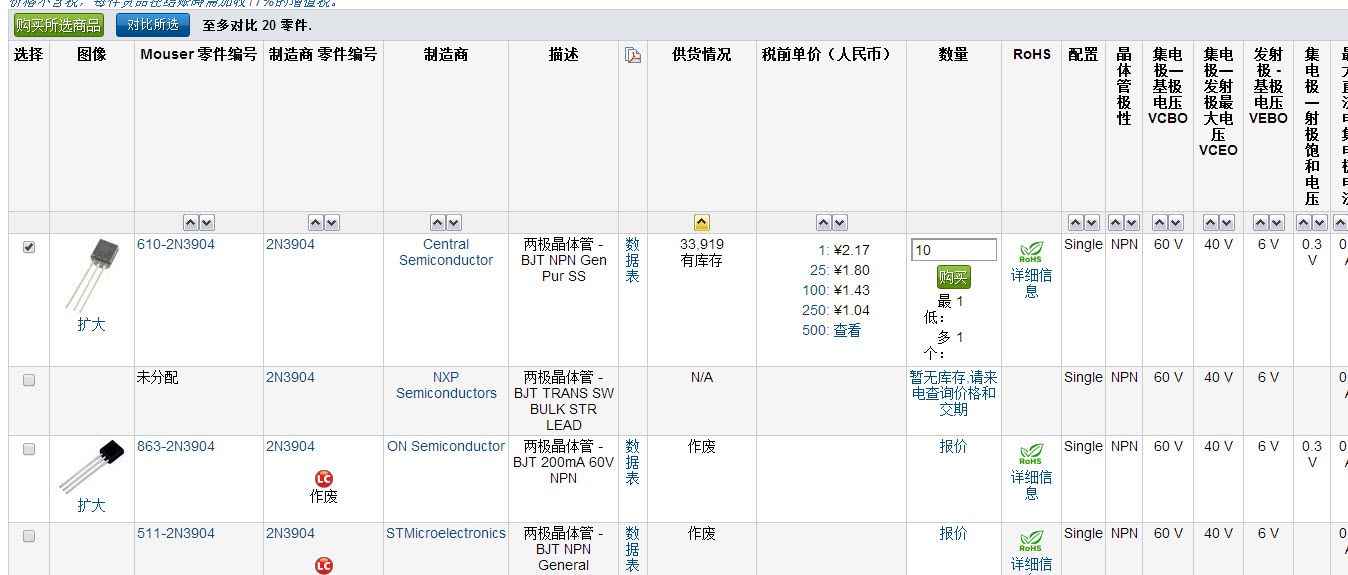Click 购买所选商品 button

[x=58, y=25]
